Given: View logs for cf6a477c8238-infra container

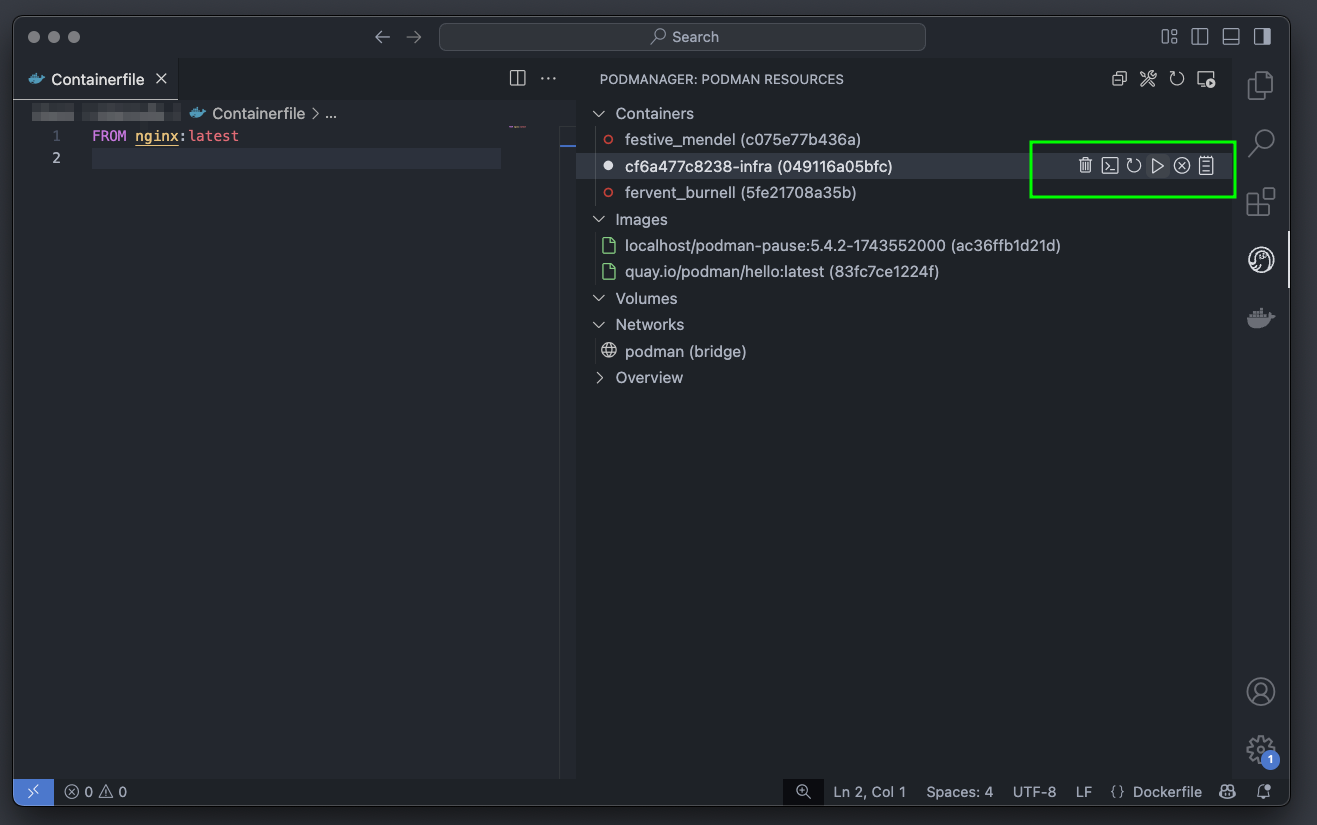Looking at the screenshot, I should pyautogui.click(x=1206, y=166).
